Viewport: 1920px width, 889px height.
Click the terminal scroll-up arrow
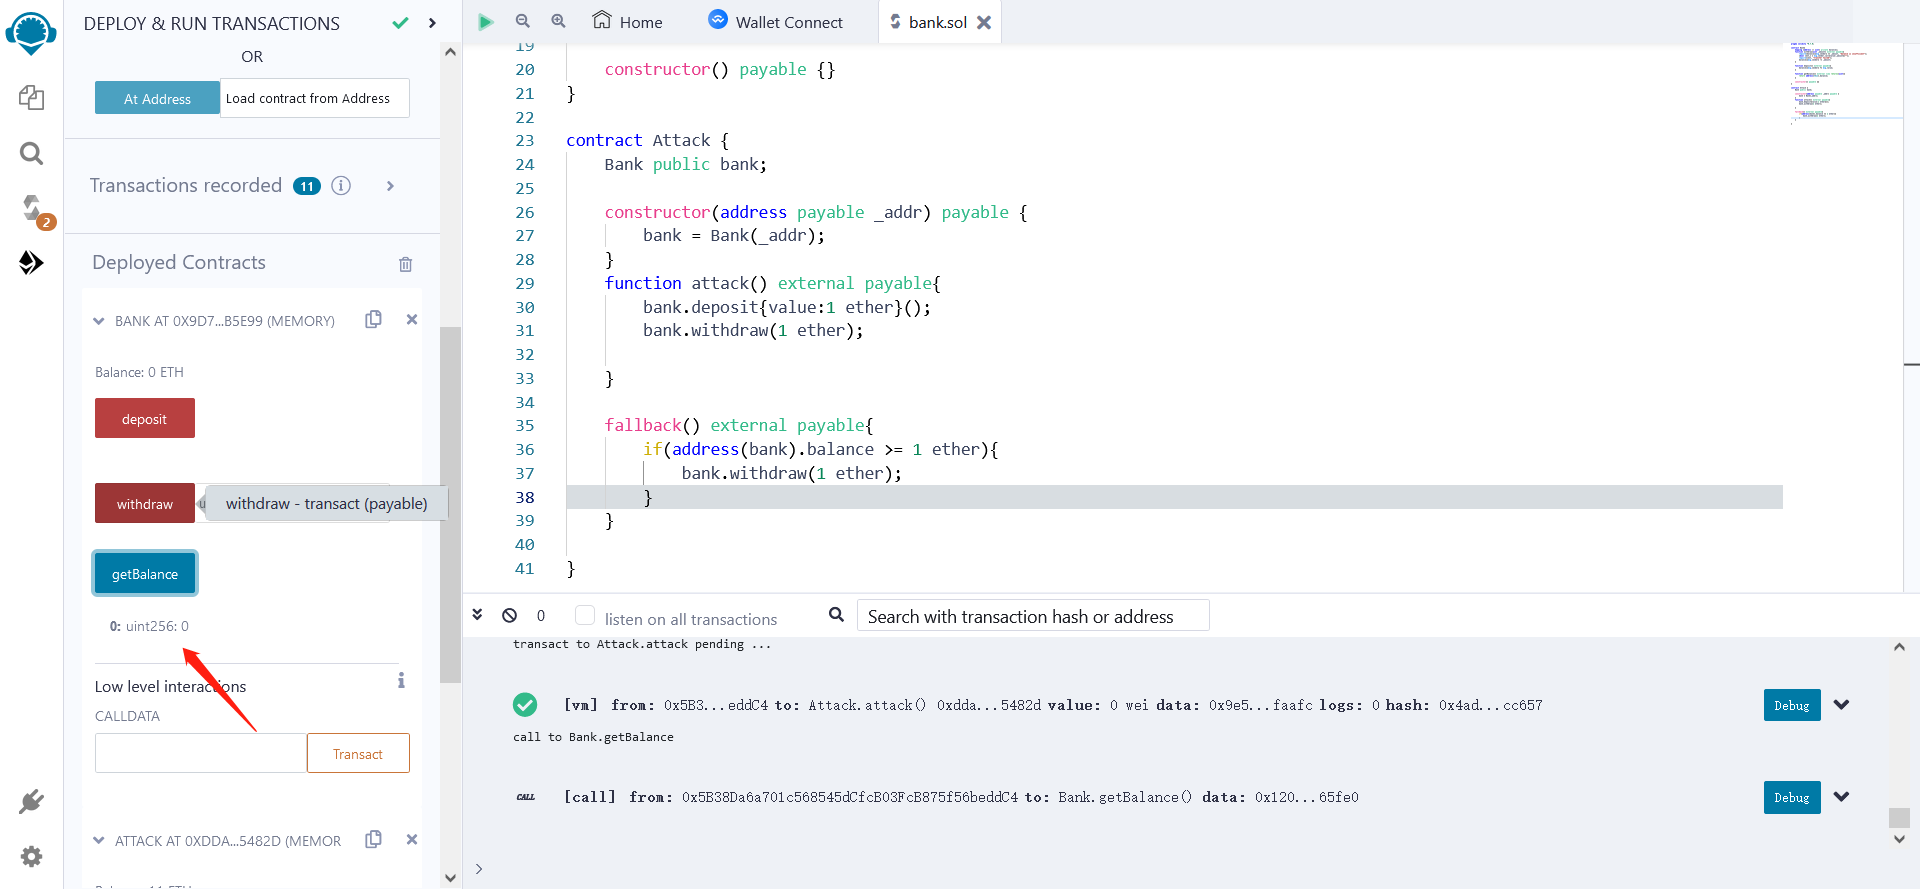click(1899, 647)
